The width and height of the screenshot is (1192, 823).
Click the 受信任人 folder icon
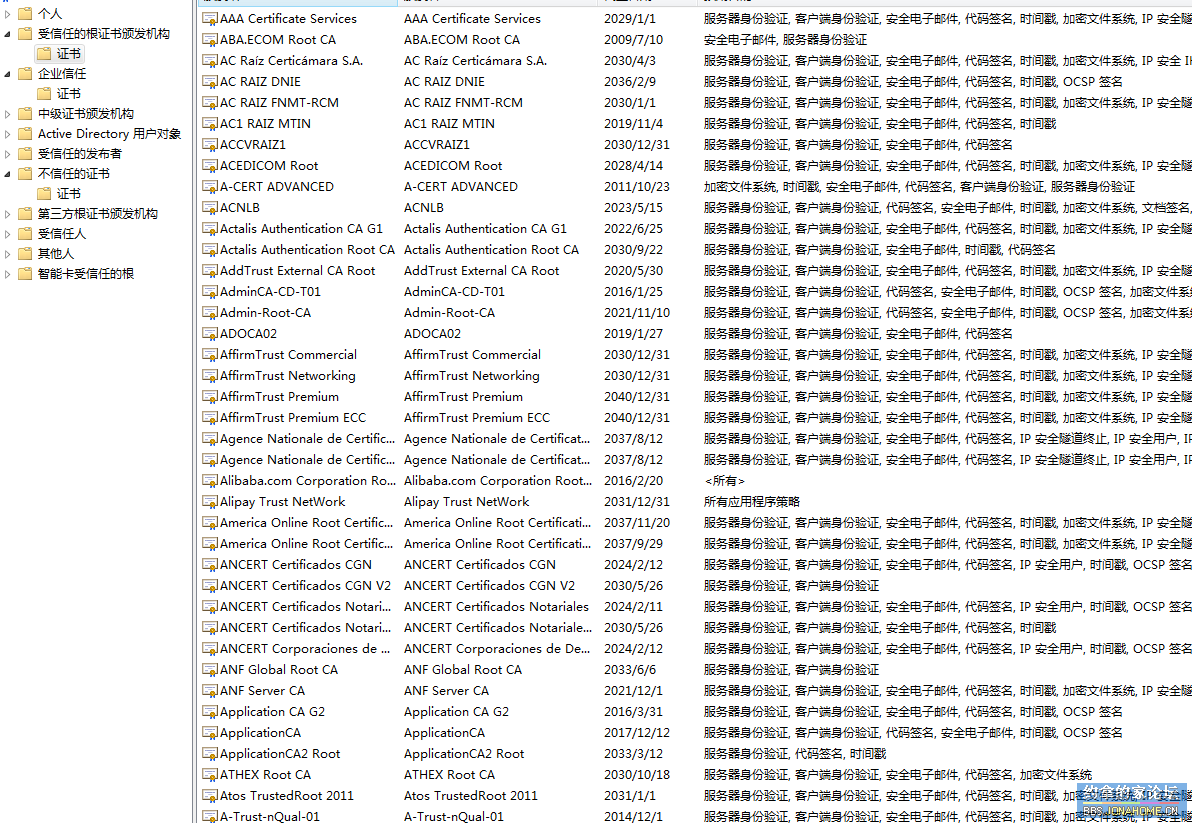(x=25, y=234)
